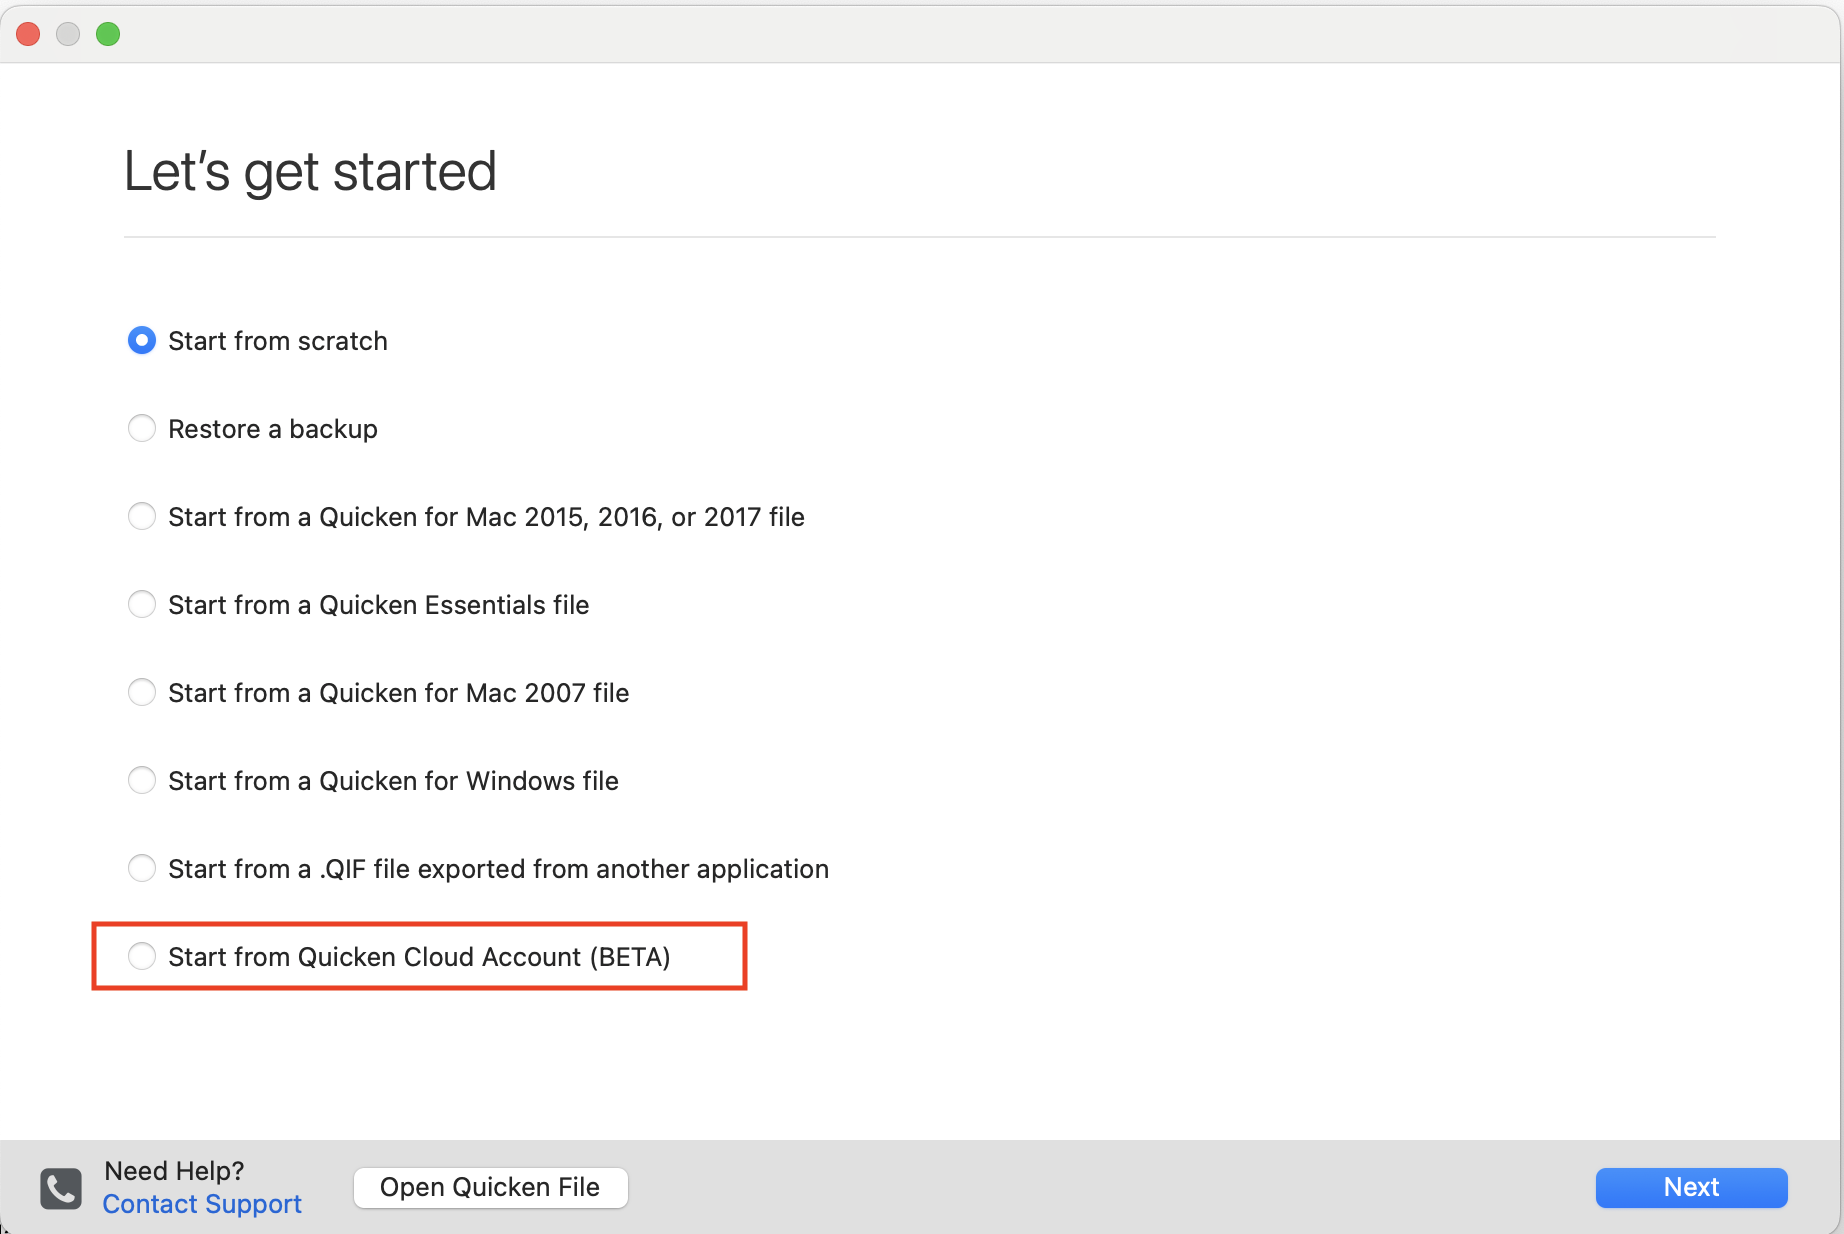This screenshot has height=1234, width=1844.
Task: Choose the .QIF file import option
Action: tap(142, 868)
